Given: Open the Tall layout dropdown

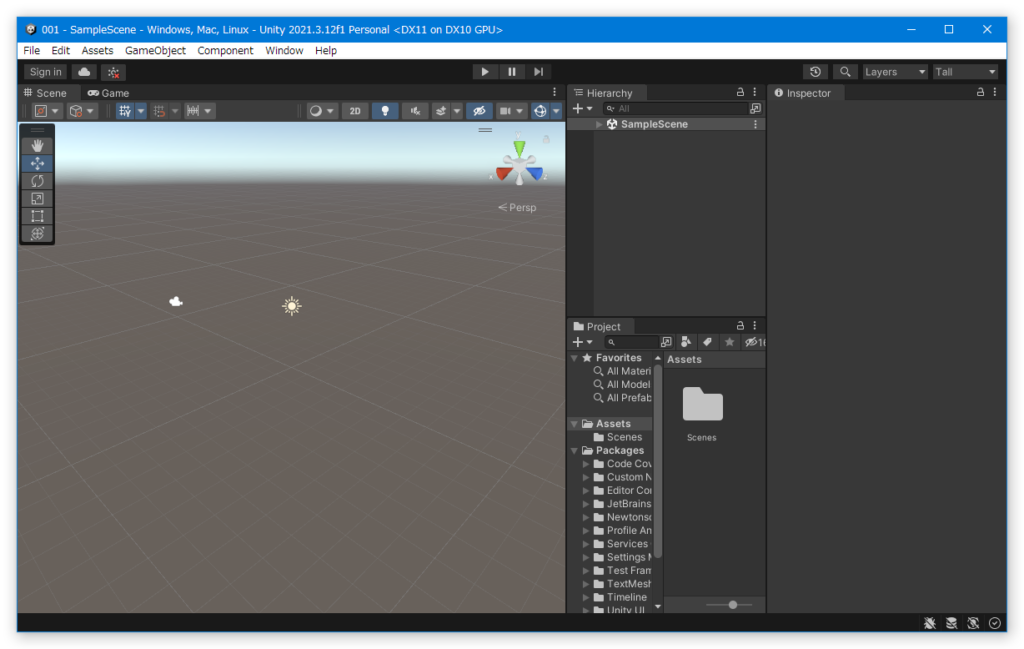Looking at the screenshot, I should pyautogui.click(x=965, y=72).
